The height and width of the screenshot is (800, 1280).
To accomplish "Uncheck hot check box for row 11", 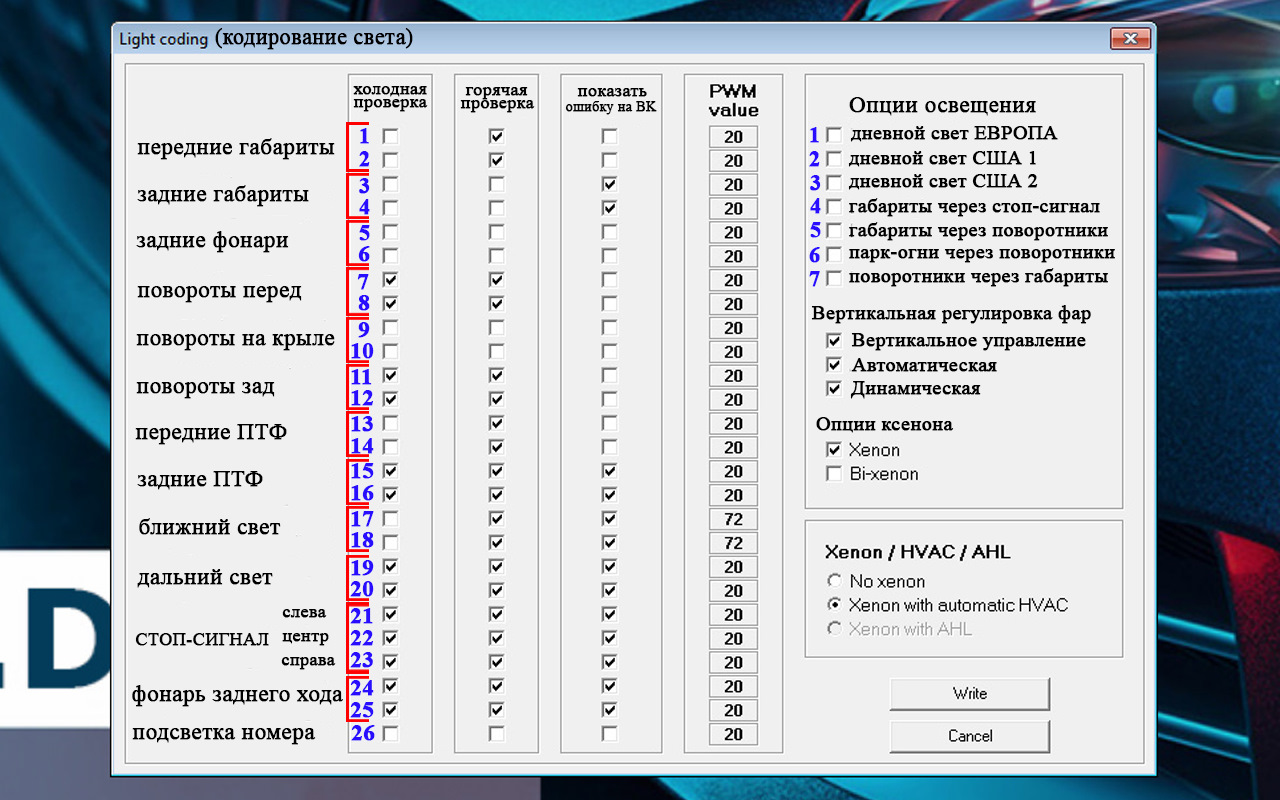I will click(x=496, y=376).
